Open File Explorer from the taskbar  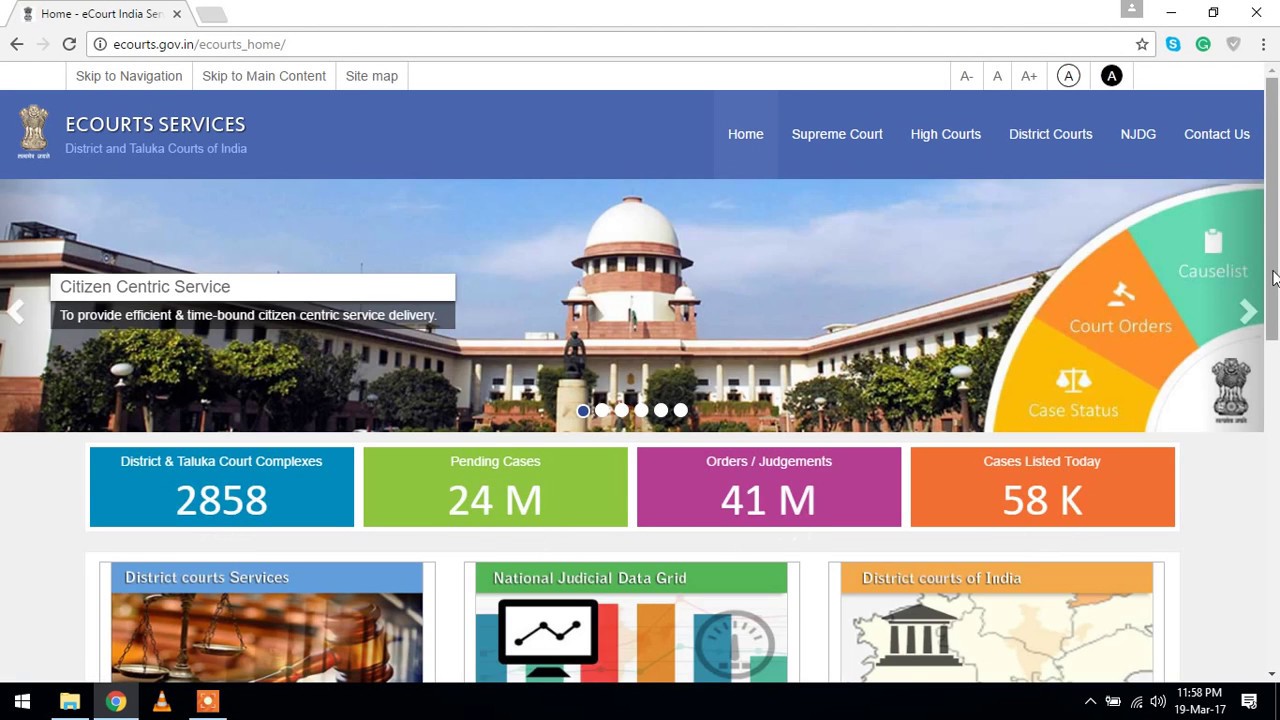(x=69, y=701)
